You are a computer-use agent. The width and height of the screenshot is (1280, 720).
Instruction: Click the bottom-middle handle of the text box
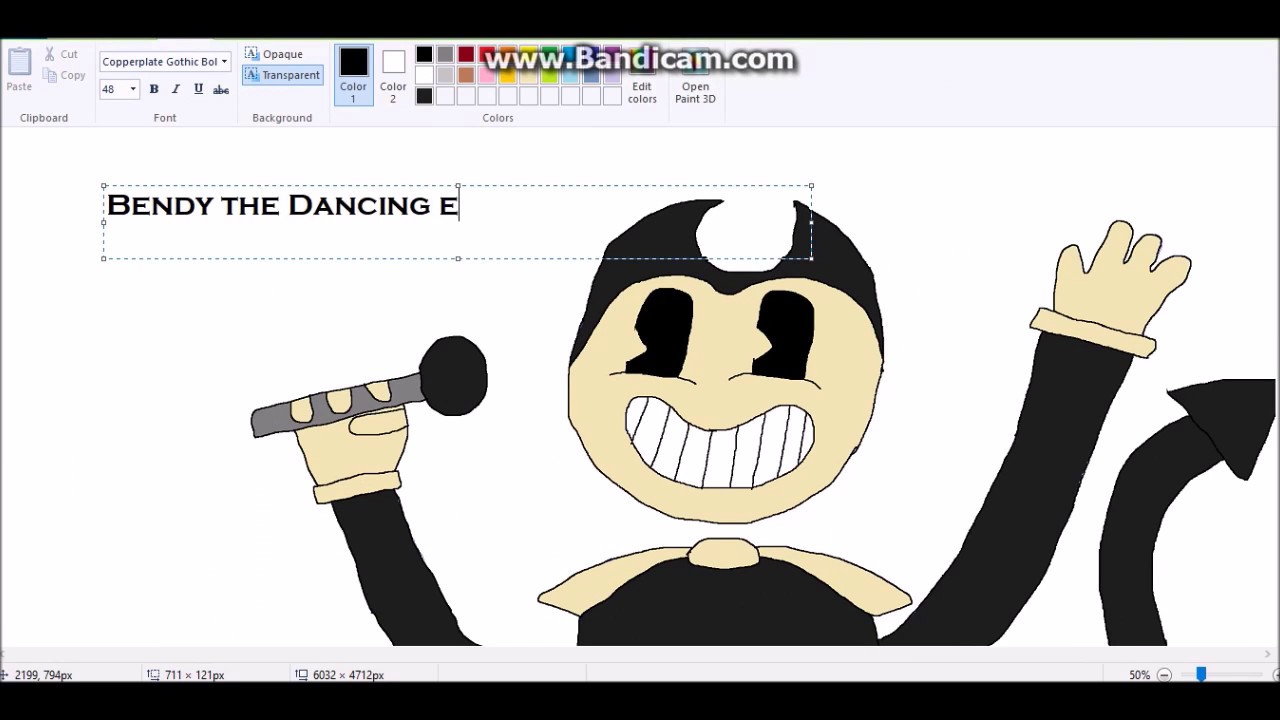point(457,259)
